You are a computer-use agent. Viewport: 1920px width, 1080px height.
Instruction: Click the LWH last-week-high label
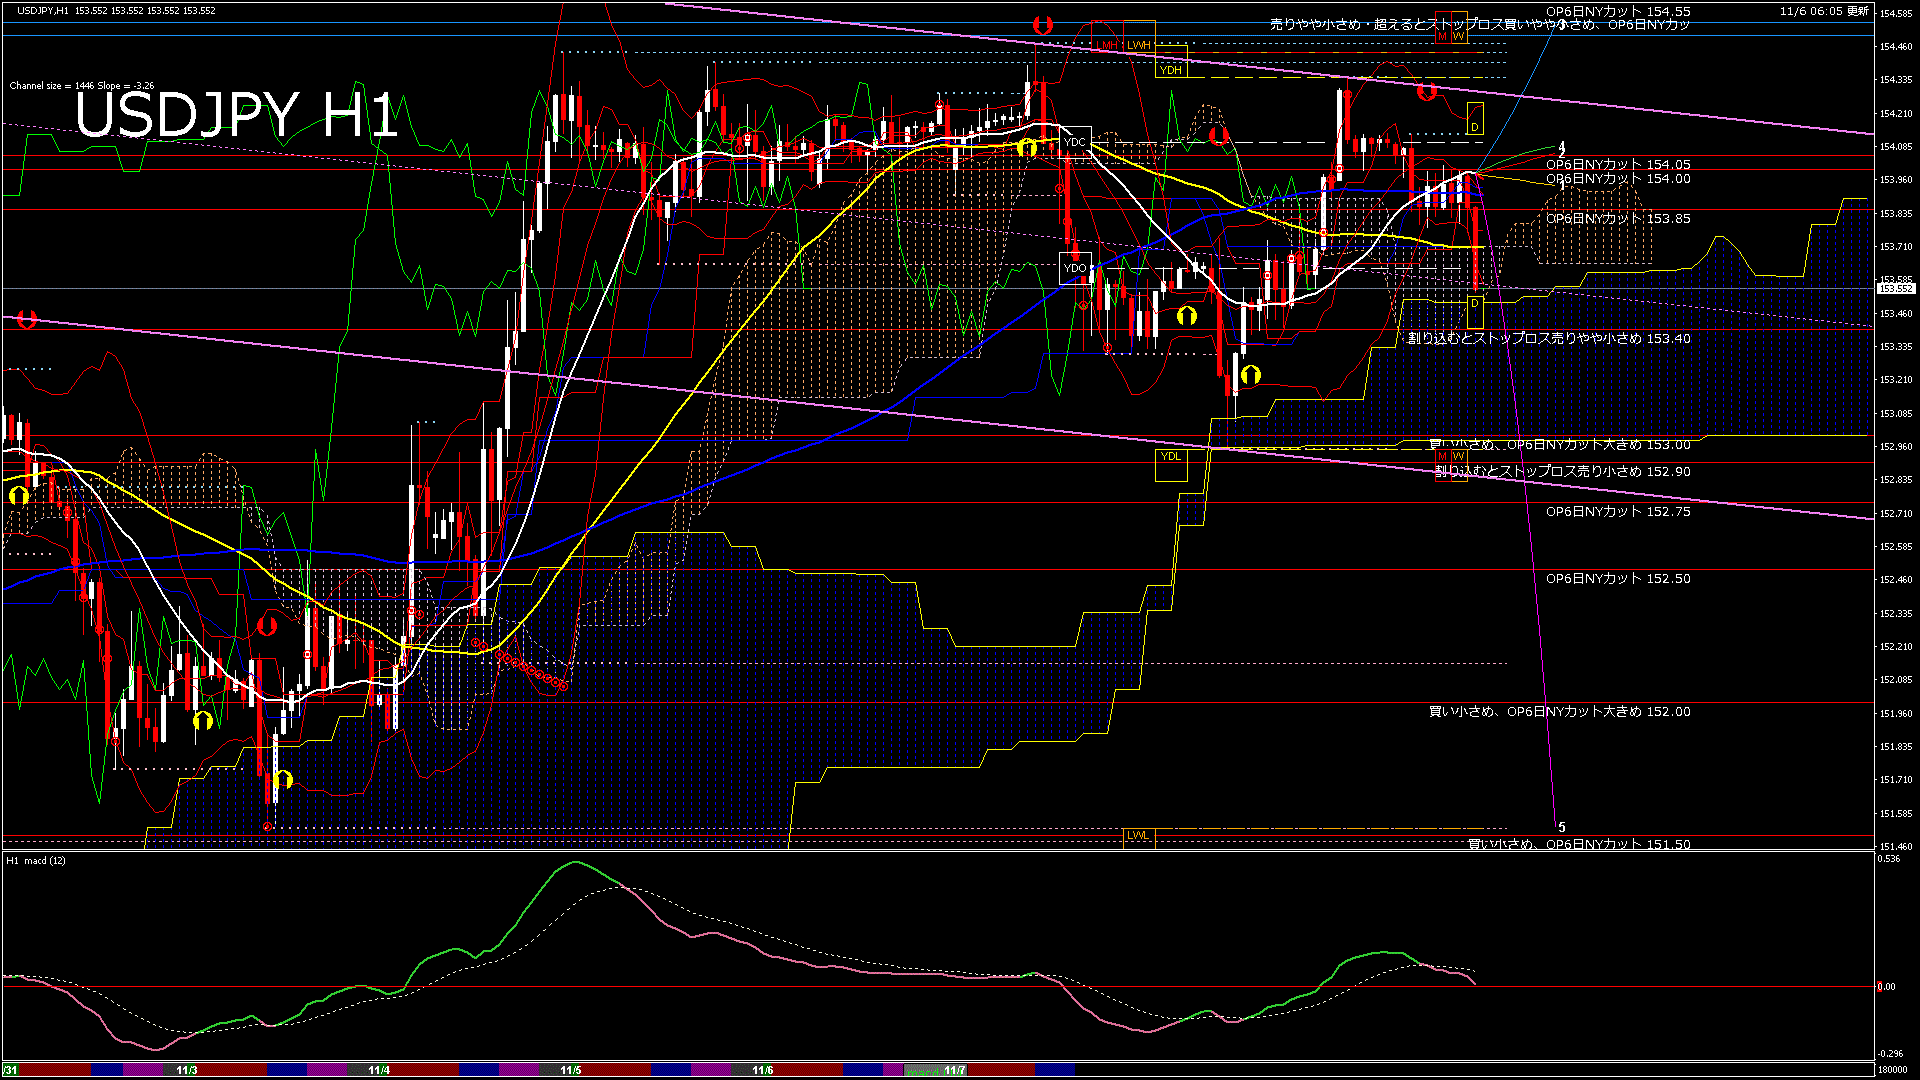point(1140,45)
